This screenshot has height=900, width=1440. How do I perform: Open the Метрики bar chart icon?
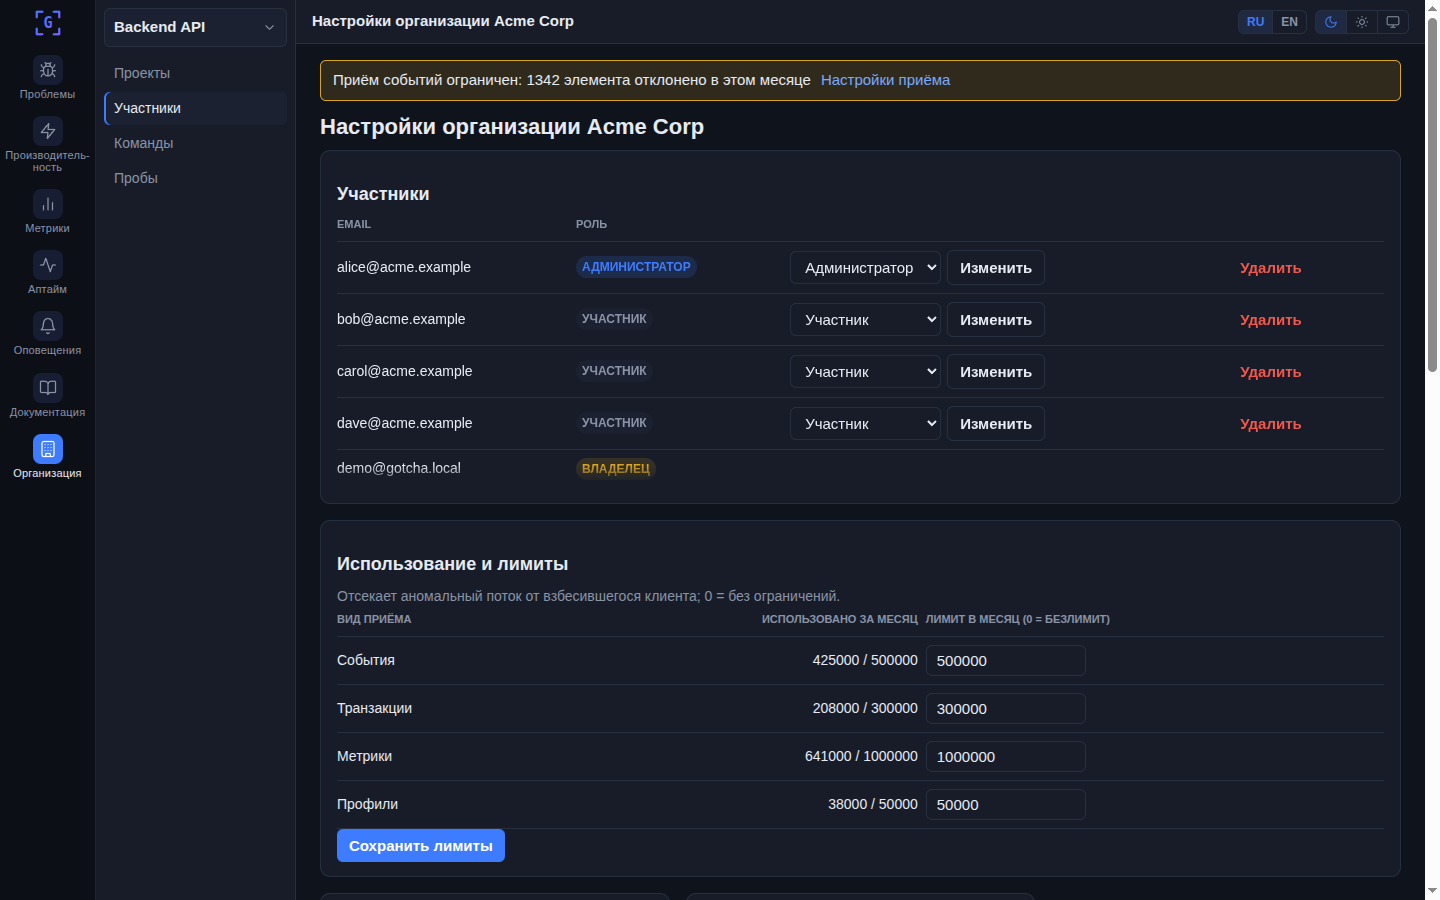47,204
